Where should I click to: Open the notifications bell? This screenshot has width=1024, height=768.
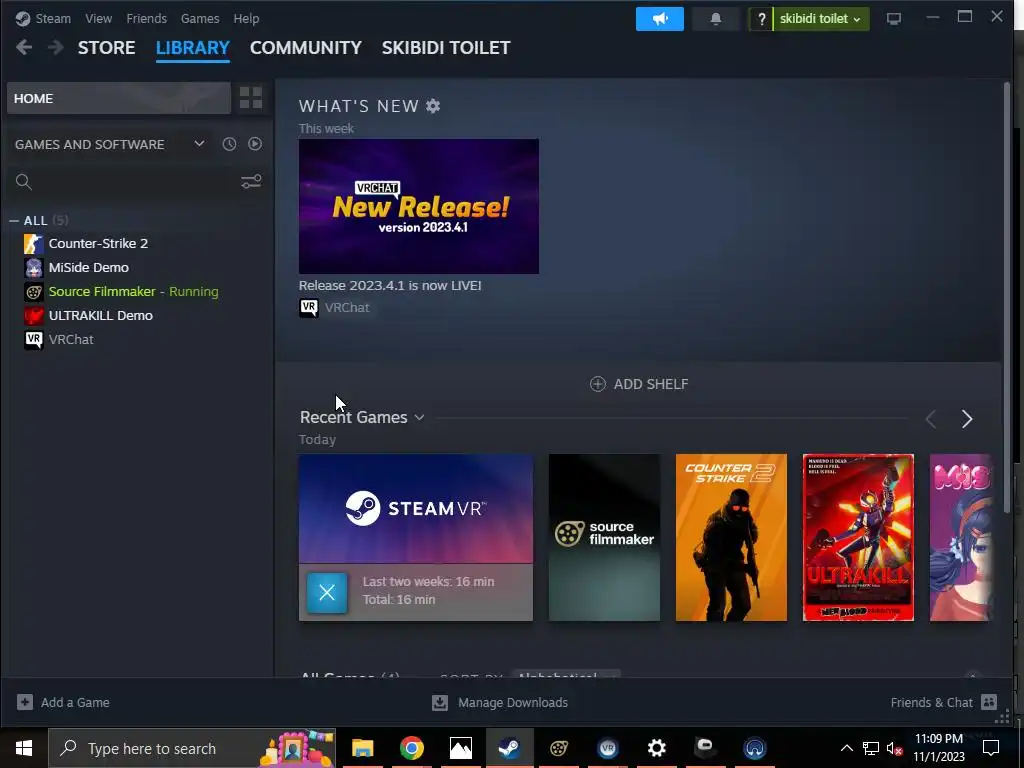[716, 19]
